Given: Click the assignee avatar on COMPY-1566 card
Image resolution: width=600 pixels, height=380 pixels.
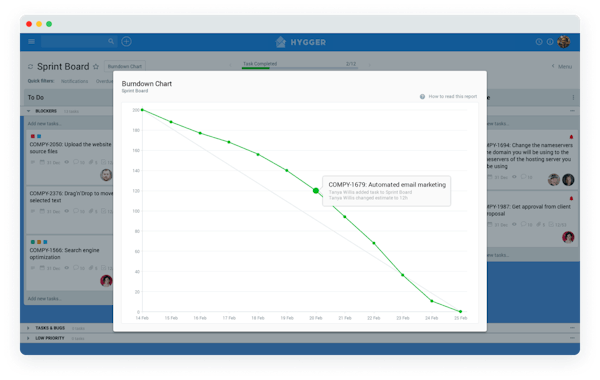Looking at the screenshot, I should coord(106,281).
